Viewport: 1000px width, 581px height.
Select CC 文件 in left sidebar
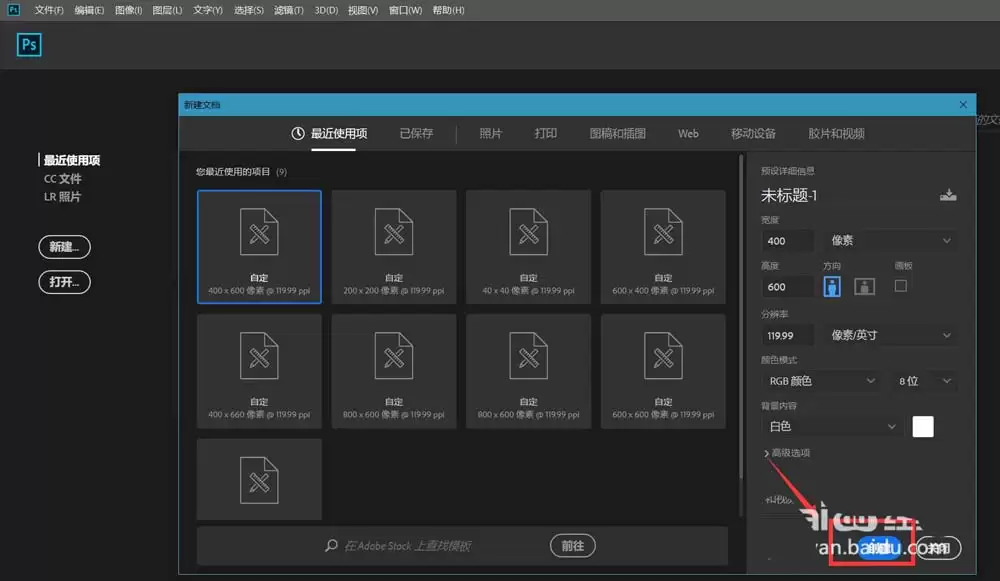coord(62,179)
